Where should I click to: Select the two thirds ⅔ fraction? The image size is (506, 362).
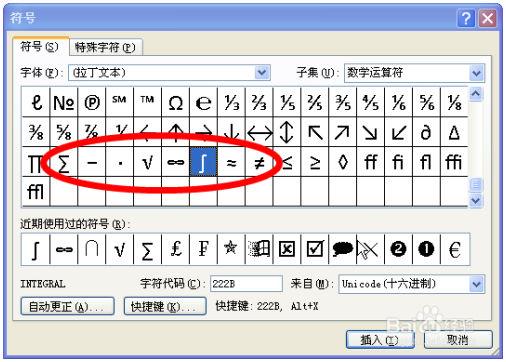[259, 102]
